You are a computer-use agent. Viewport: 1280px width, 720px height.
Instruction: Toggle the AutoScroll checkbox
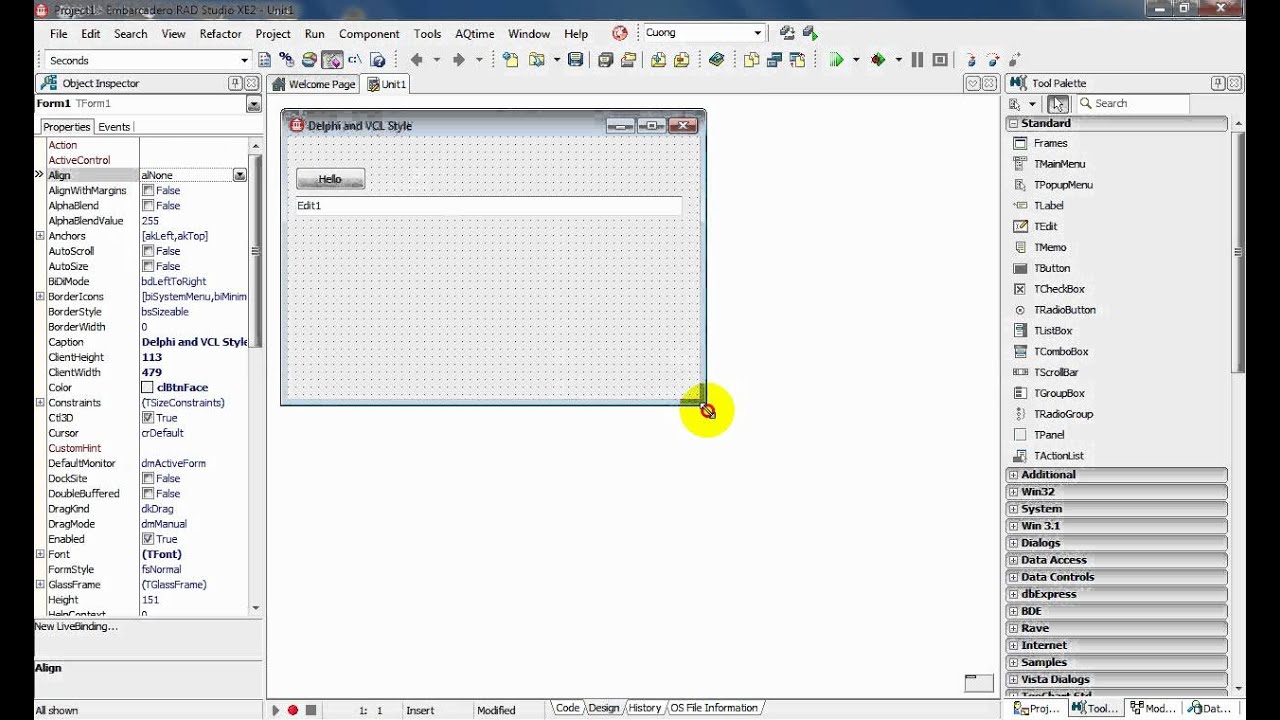(x=148, y=251)
